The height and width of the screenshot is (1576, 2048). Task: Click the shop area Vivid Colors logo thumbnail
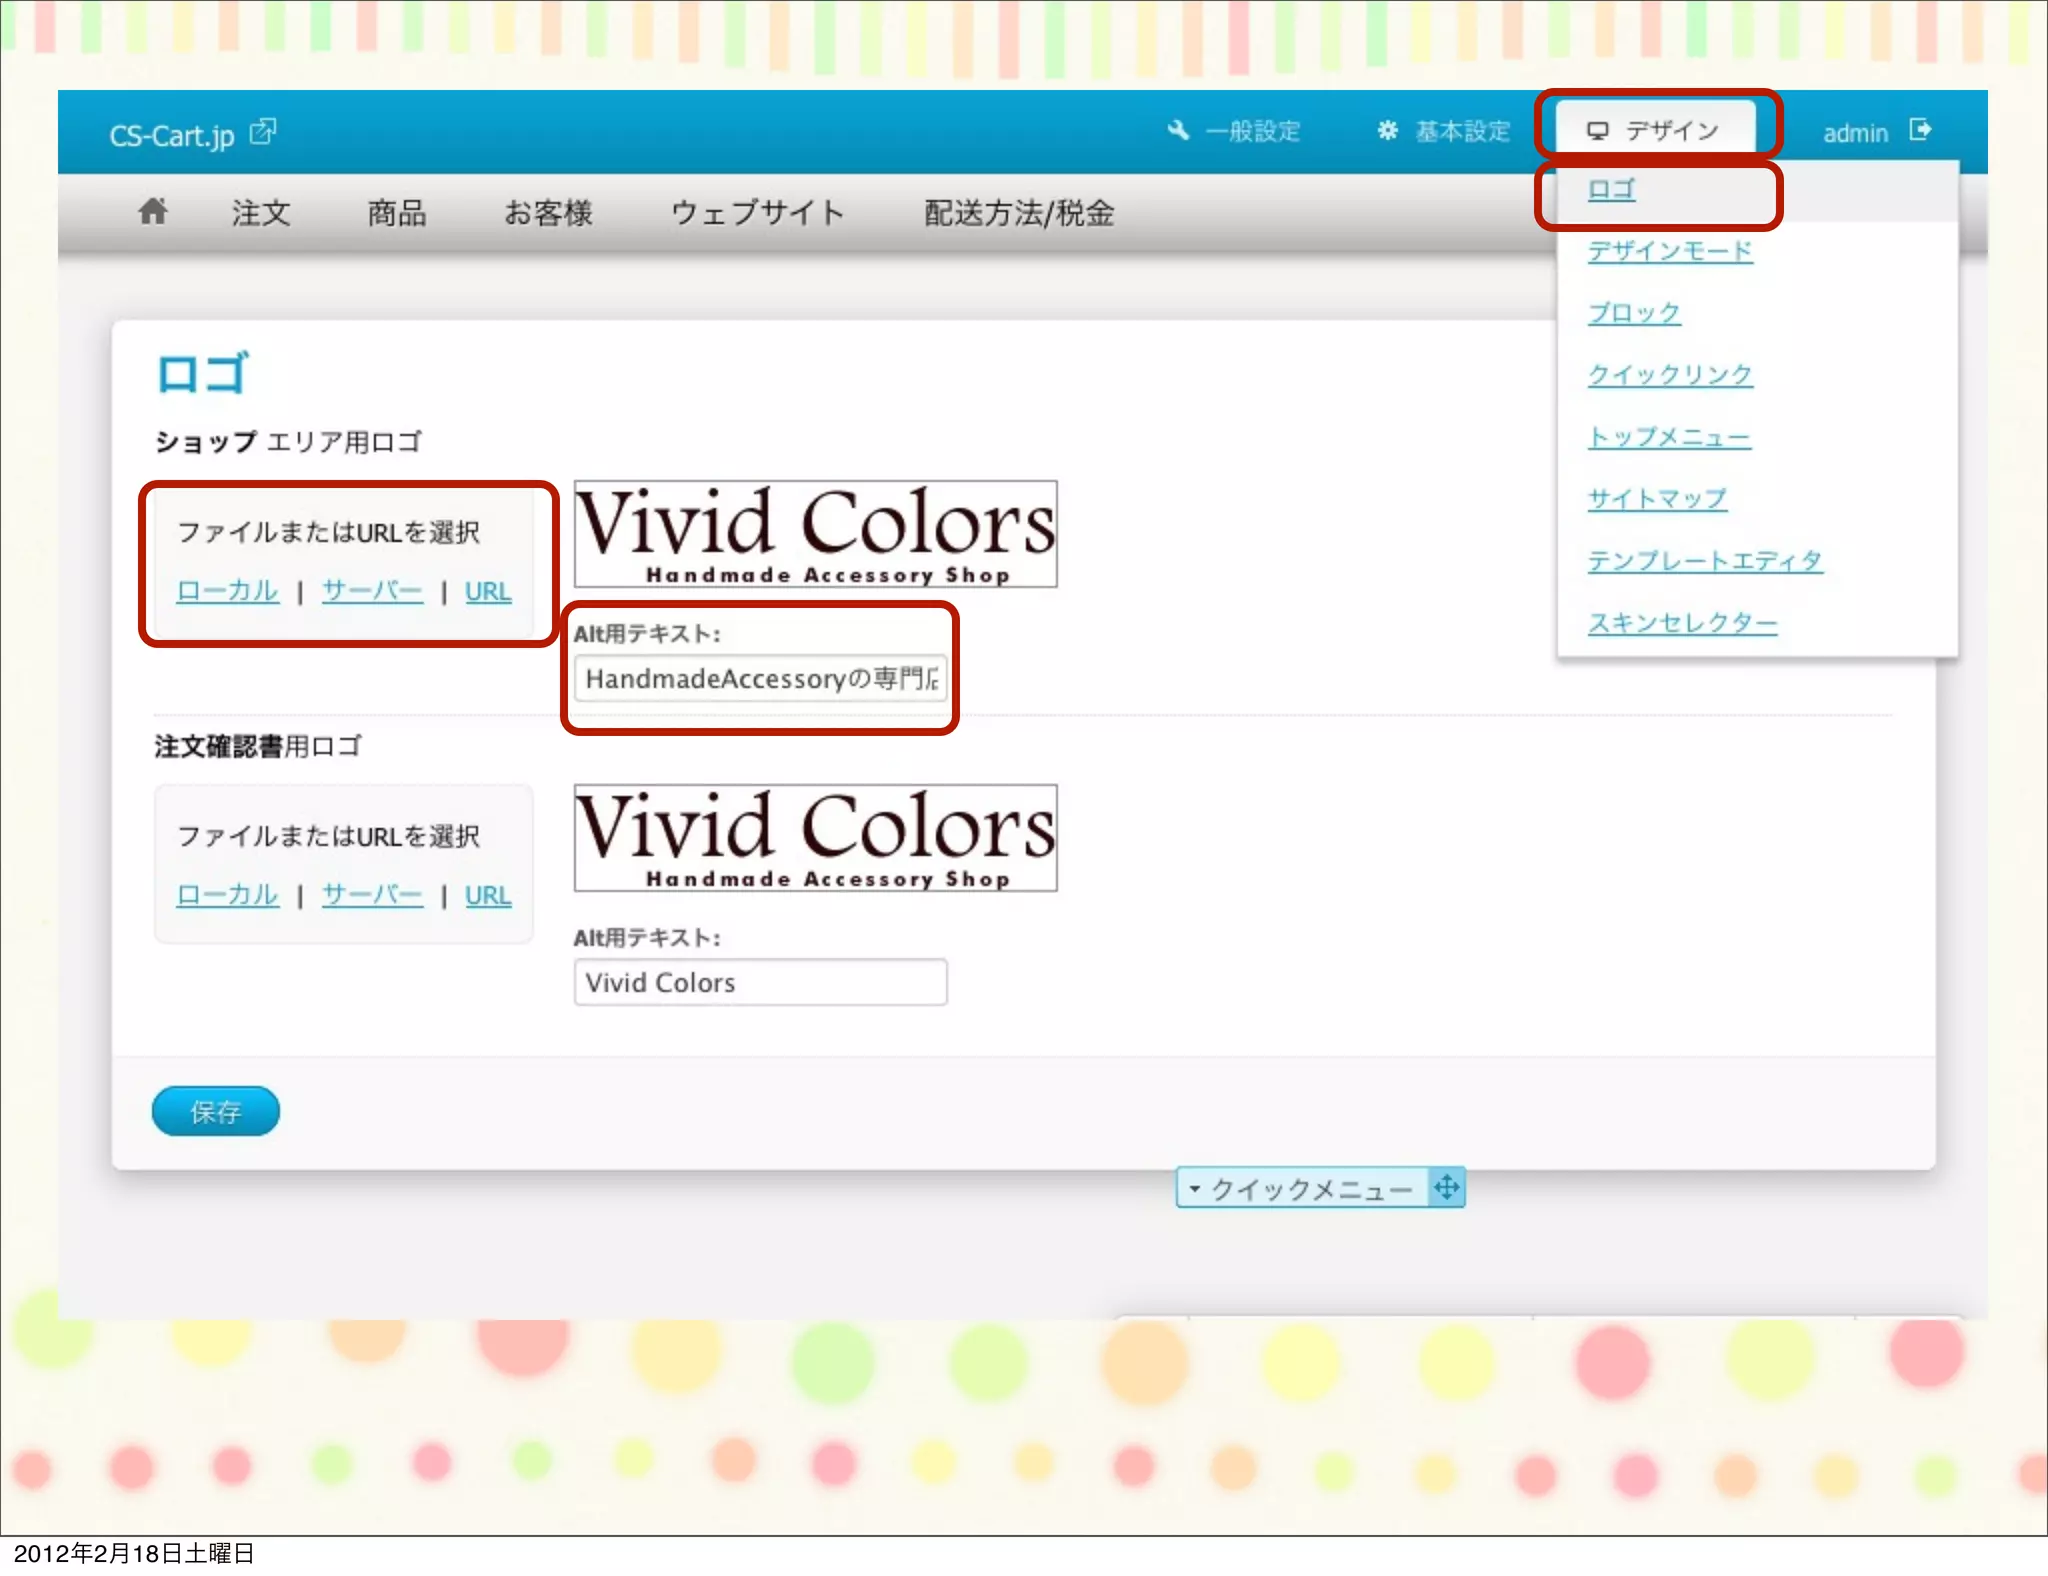pyautogui.click(x=815, y=533)
